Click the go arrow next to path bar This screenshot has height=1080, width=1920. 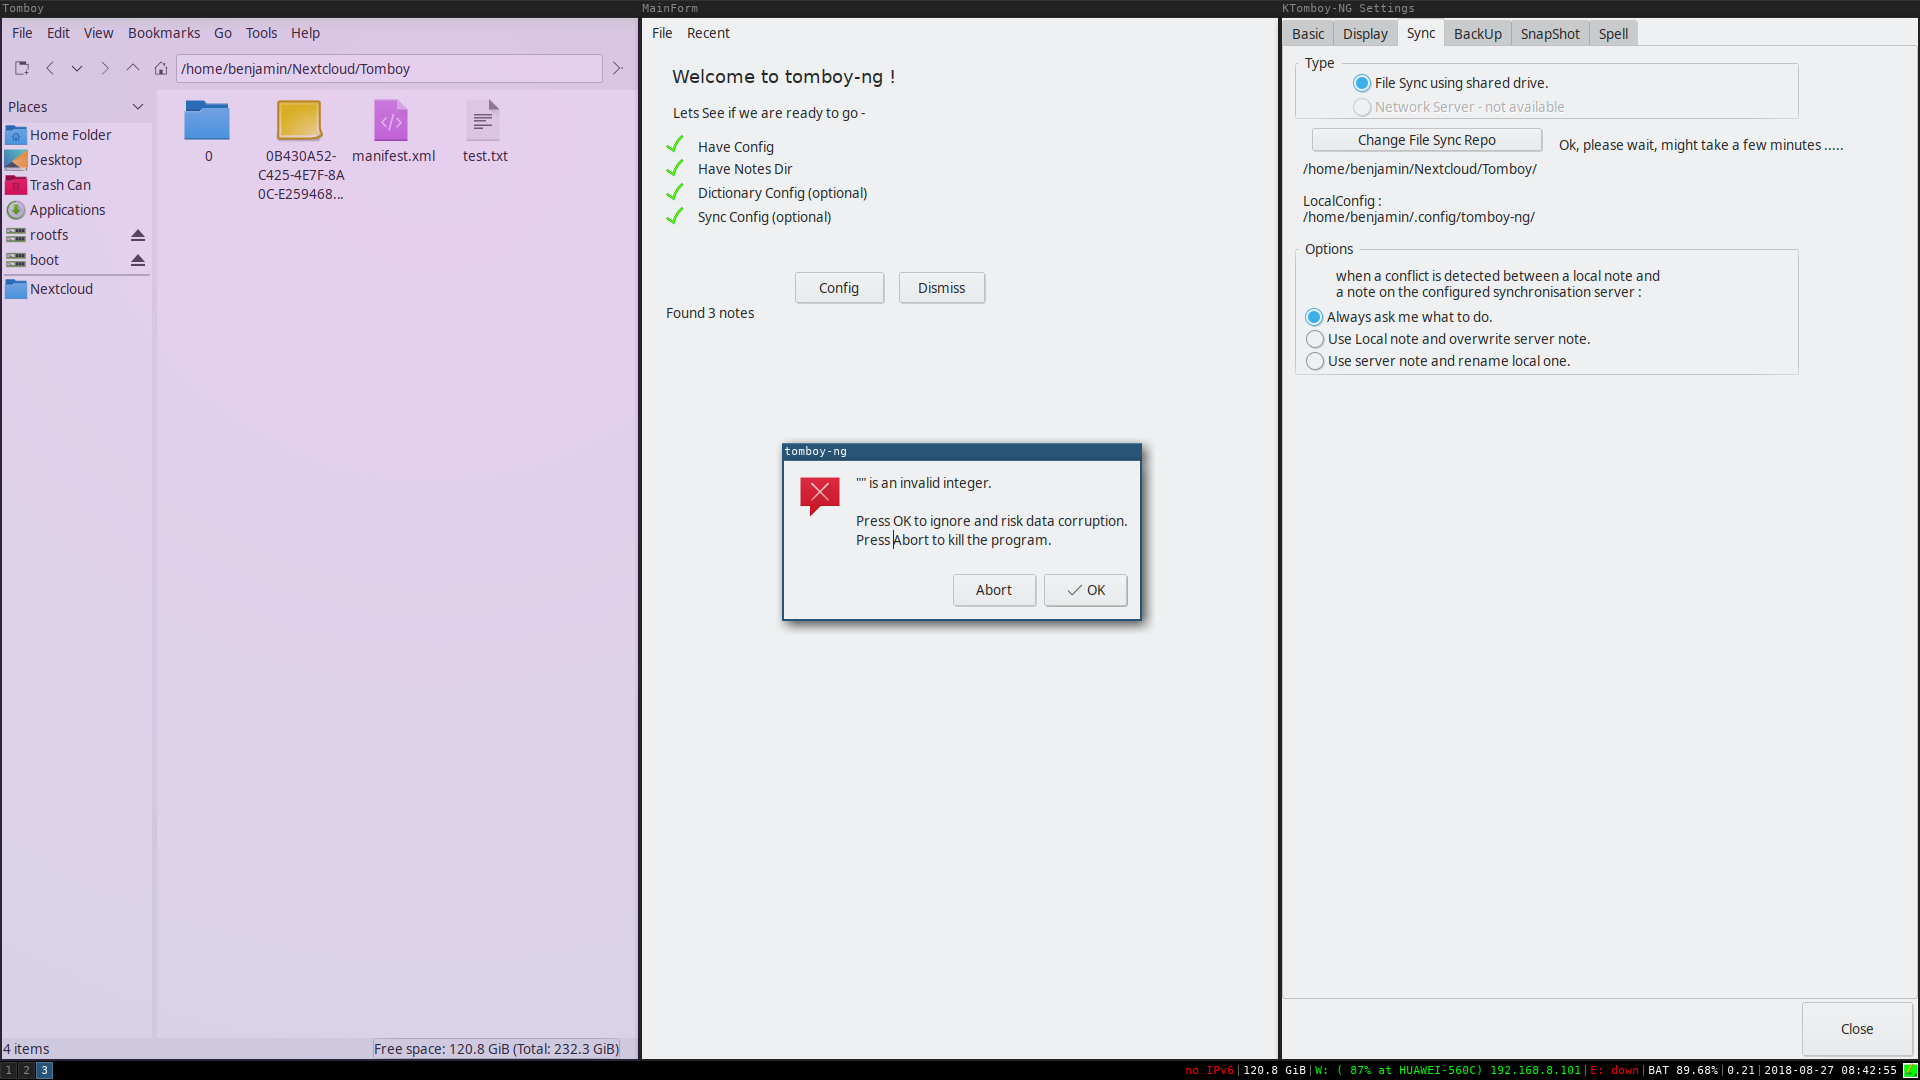point(618,68)
